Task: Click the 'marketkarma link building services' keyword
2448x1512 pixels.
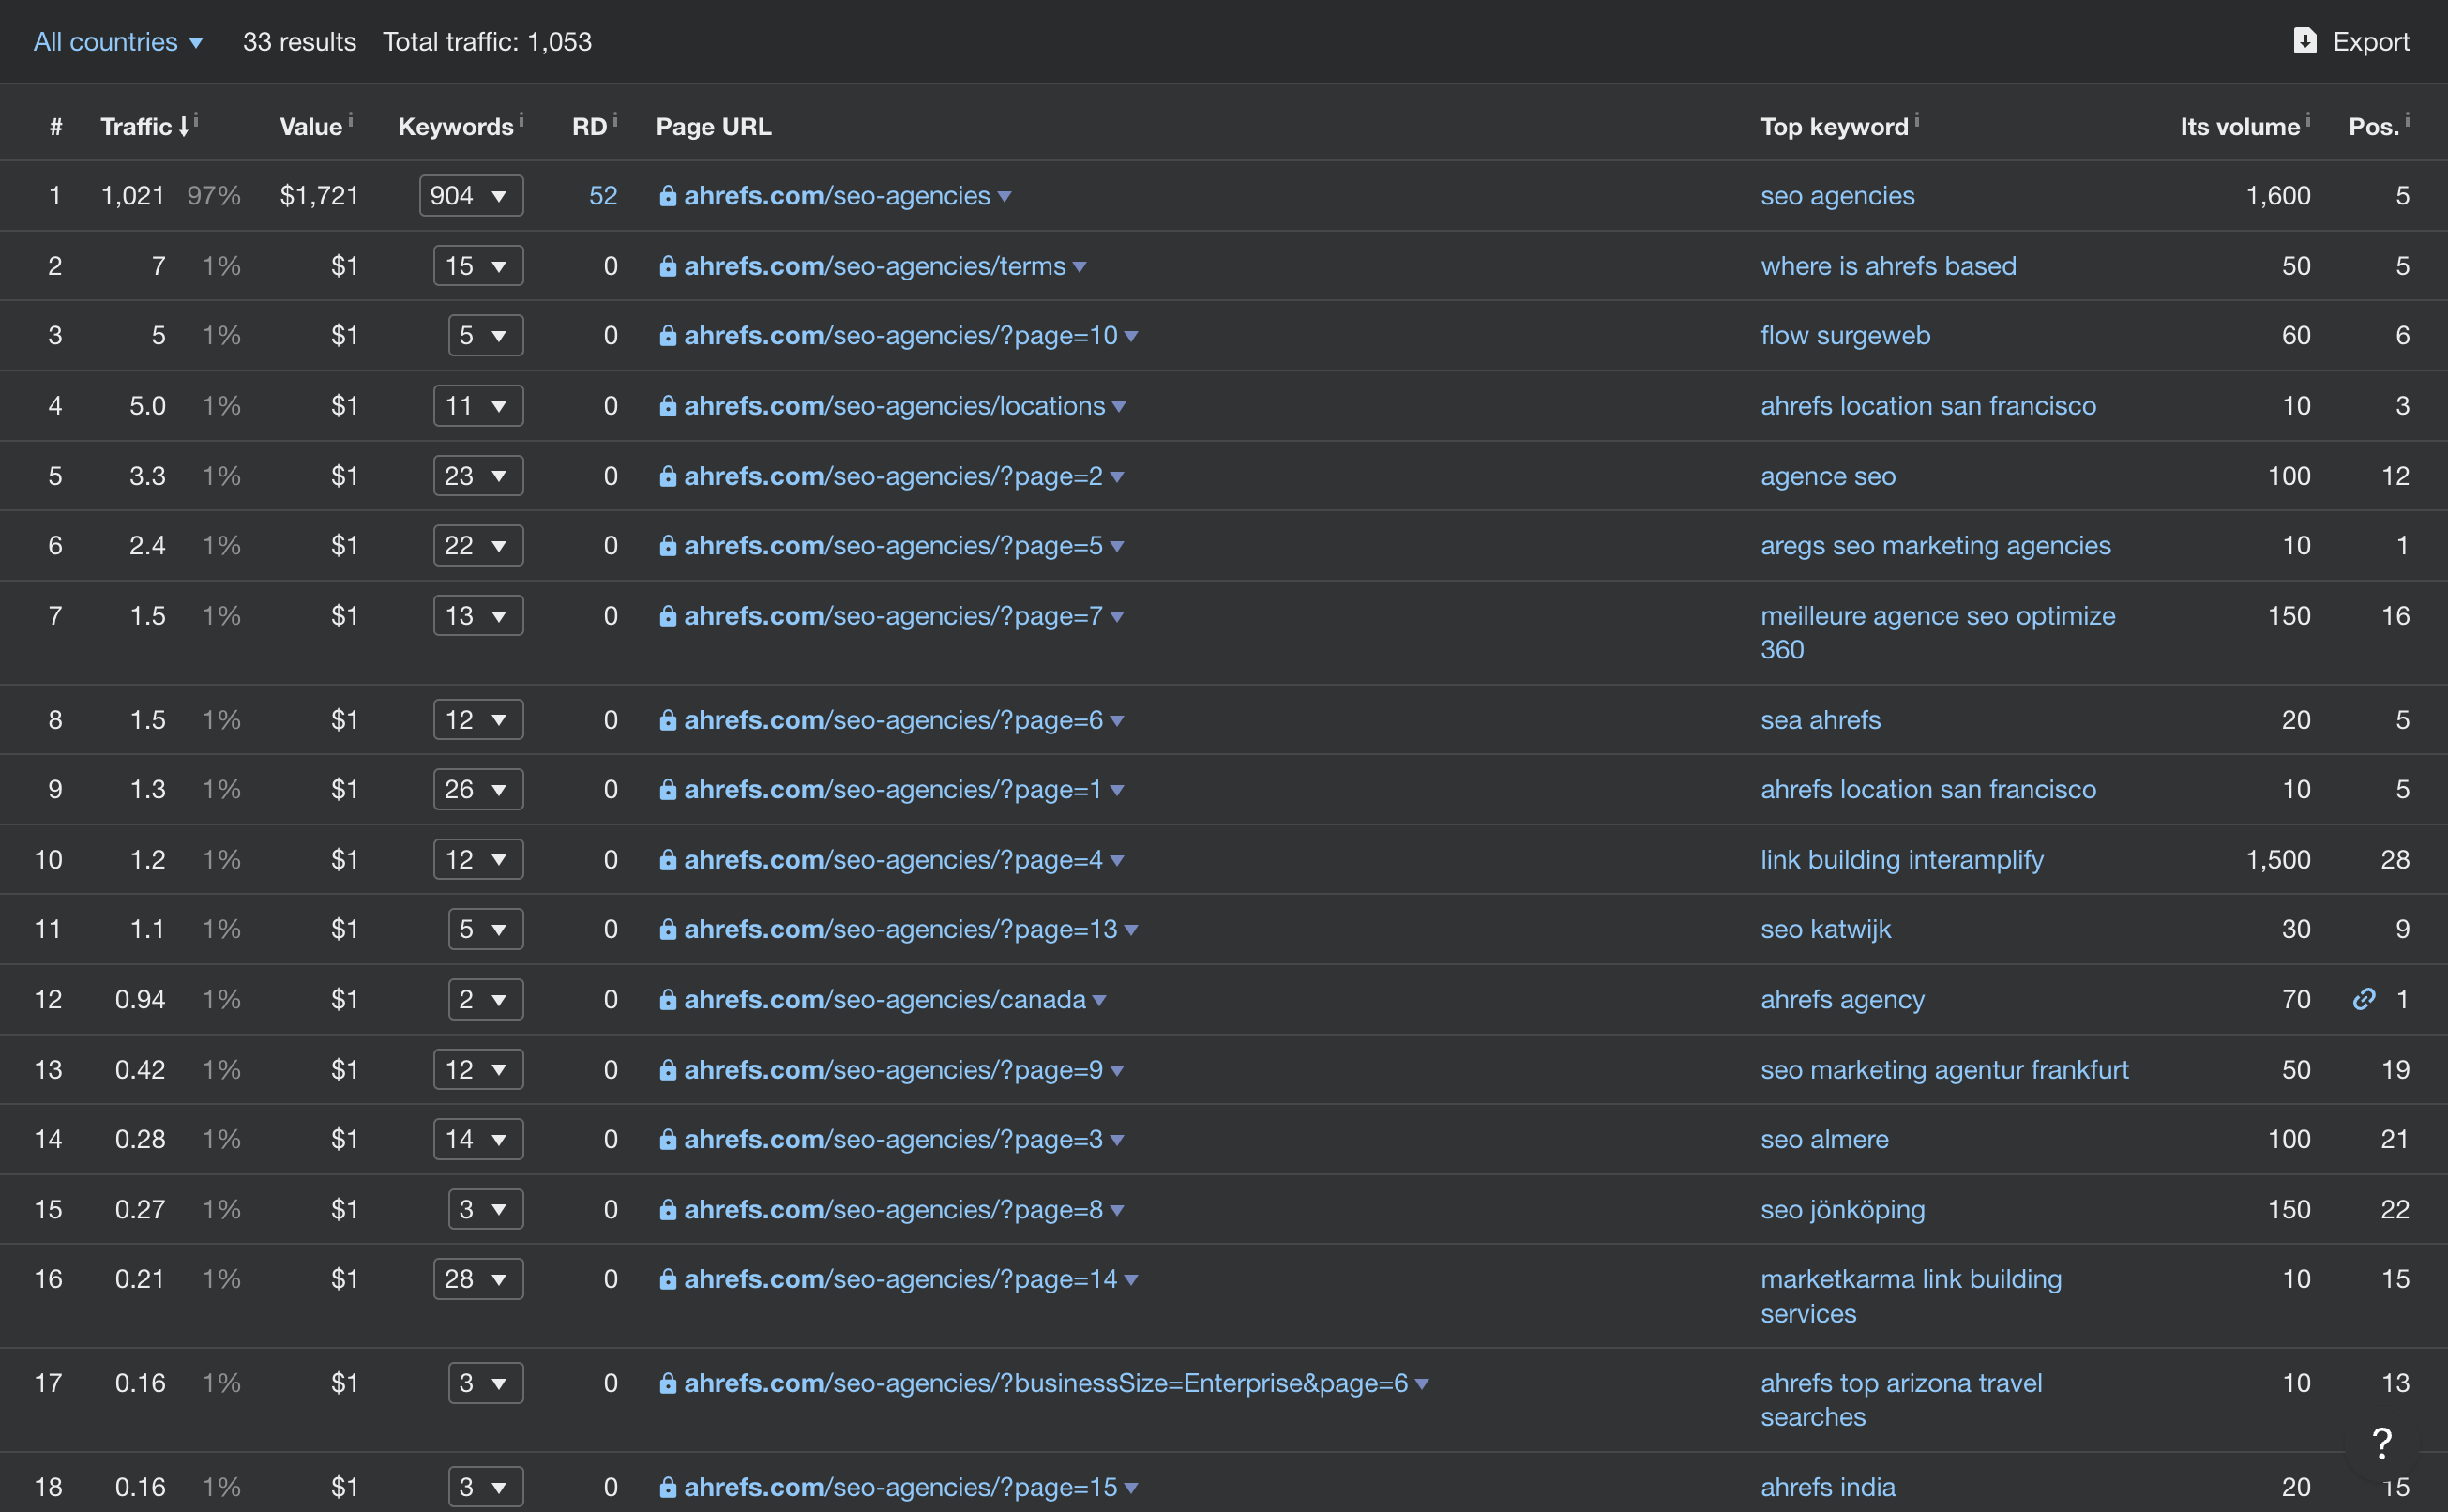Action: pos(1911,1296)
